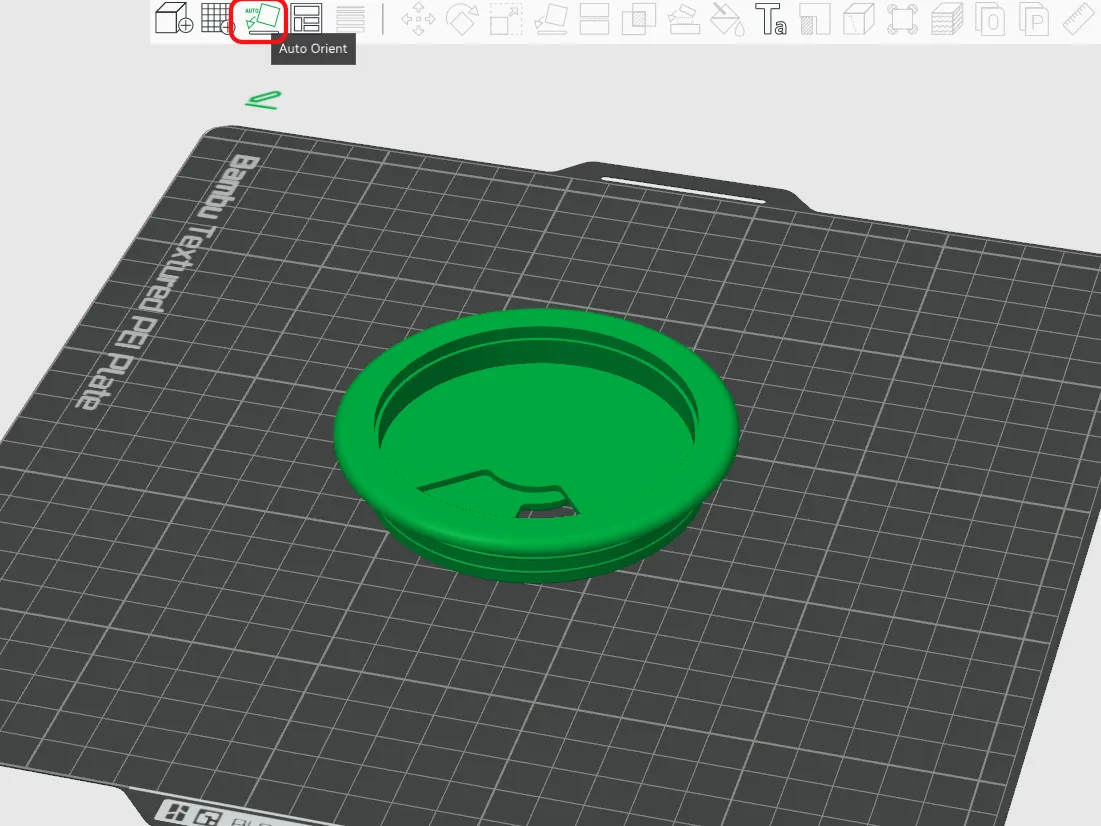Image resolution: width=1101 pixels, height=826 pixels.
Task: Select the Text shape tool
Action: 770,19
